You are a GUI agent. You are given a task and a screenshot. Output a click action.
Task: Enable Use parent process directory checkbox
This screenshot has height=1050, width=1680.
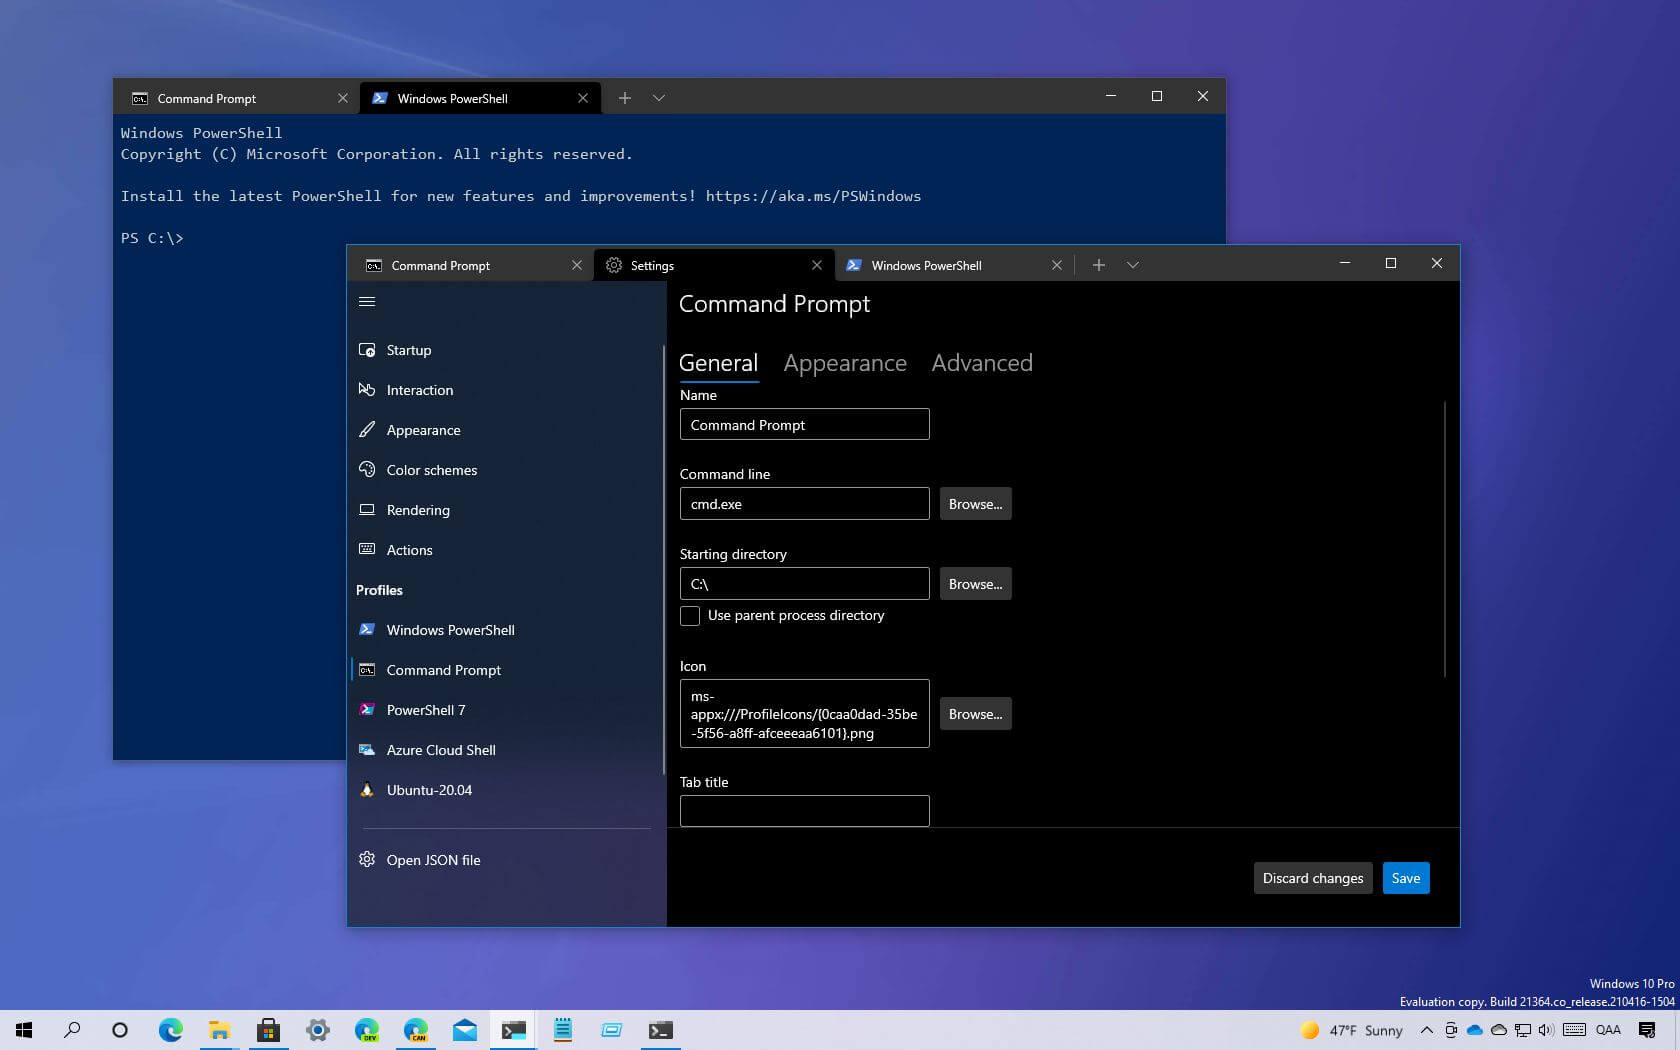tap(690, 616)
